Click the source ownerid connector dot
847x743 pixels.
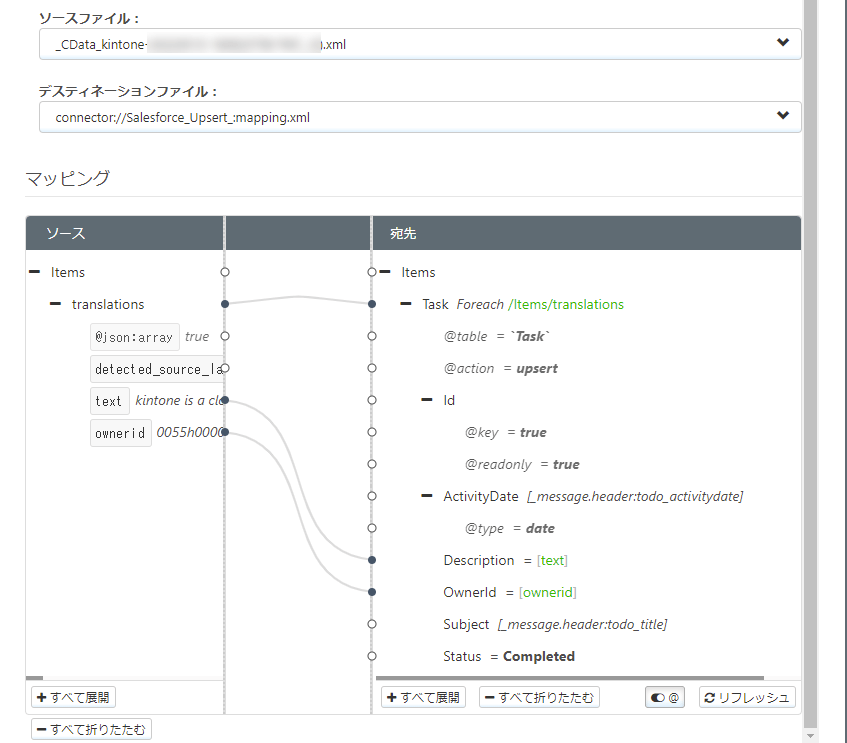225,432
